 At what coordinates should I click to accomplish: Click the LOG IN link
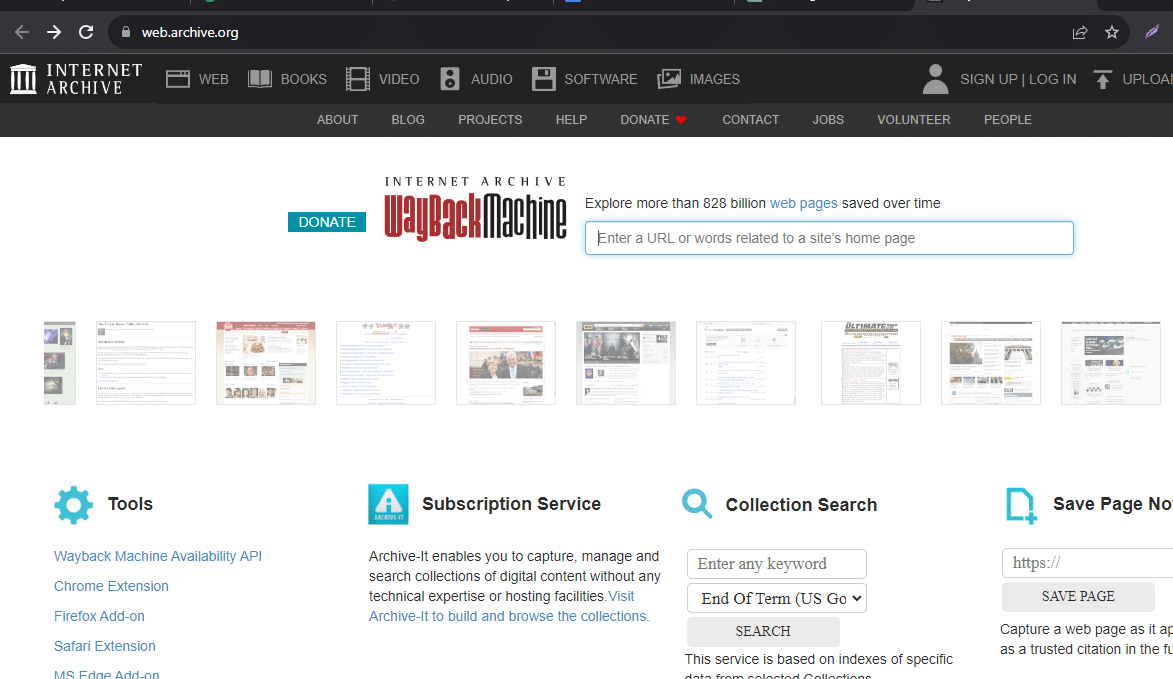tap(1053, 79)
